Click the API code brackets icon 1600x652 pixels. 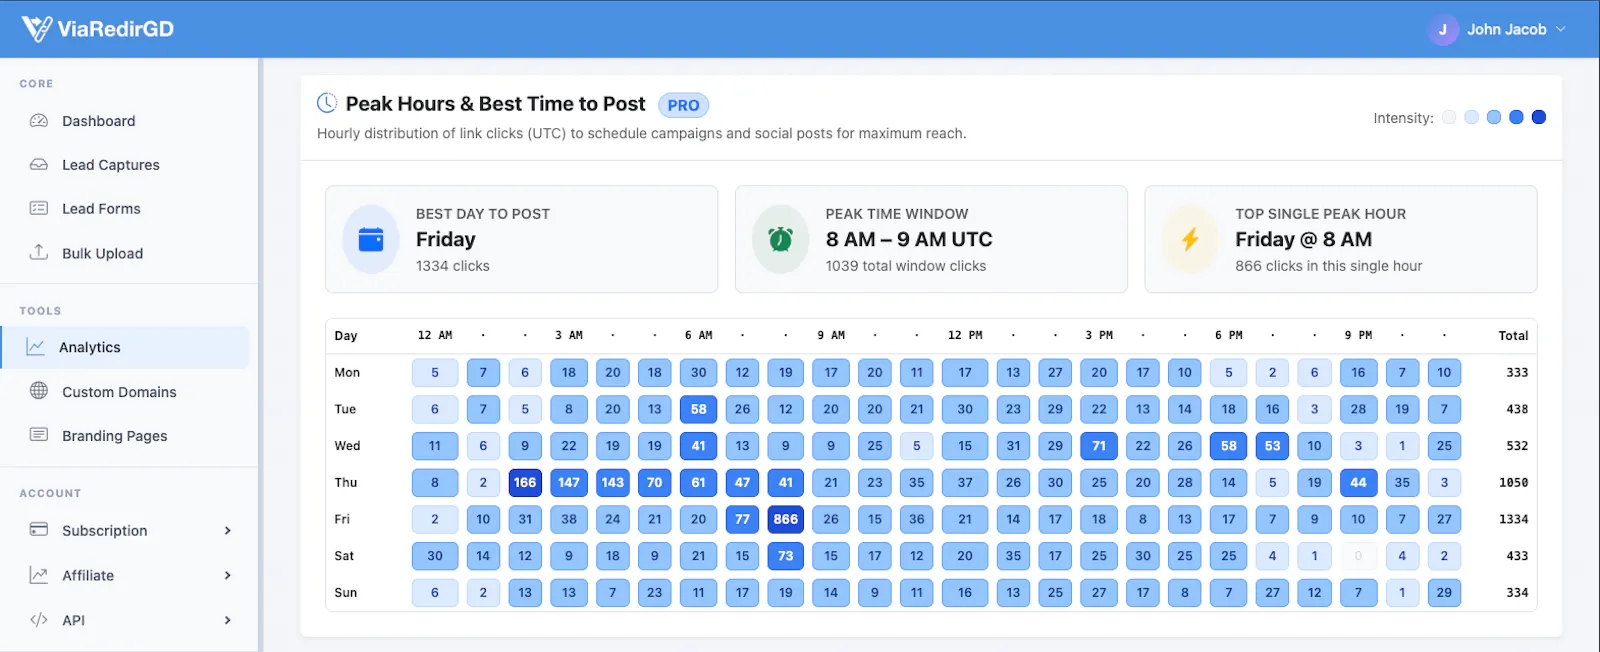coord(39,620)
